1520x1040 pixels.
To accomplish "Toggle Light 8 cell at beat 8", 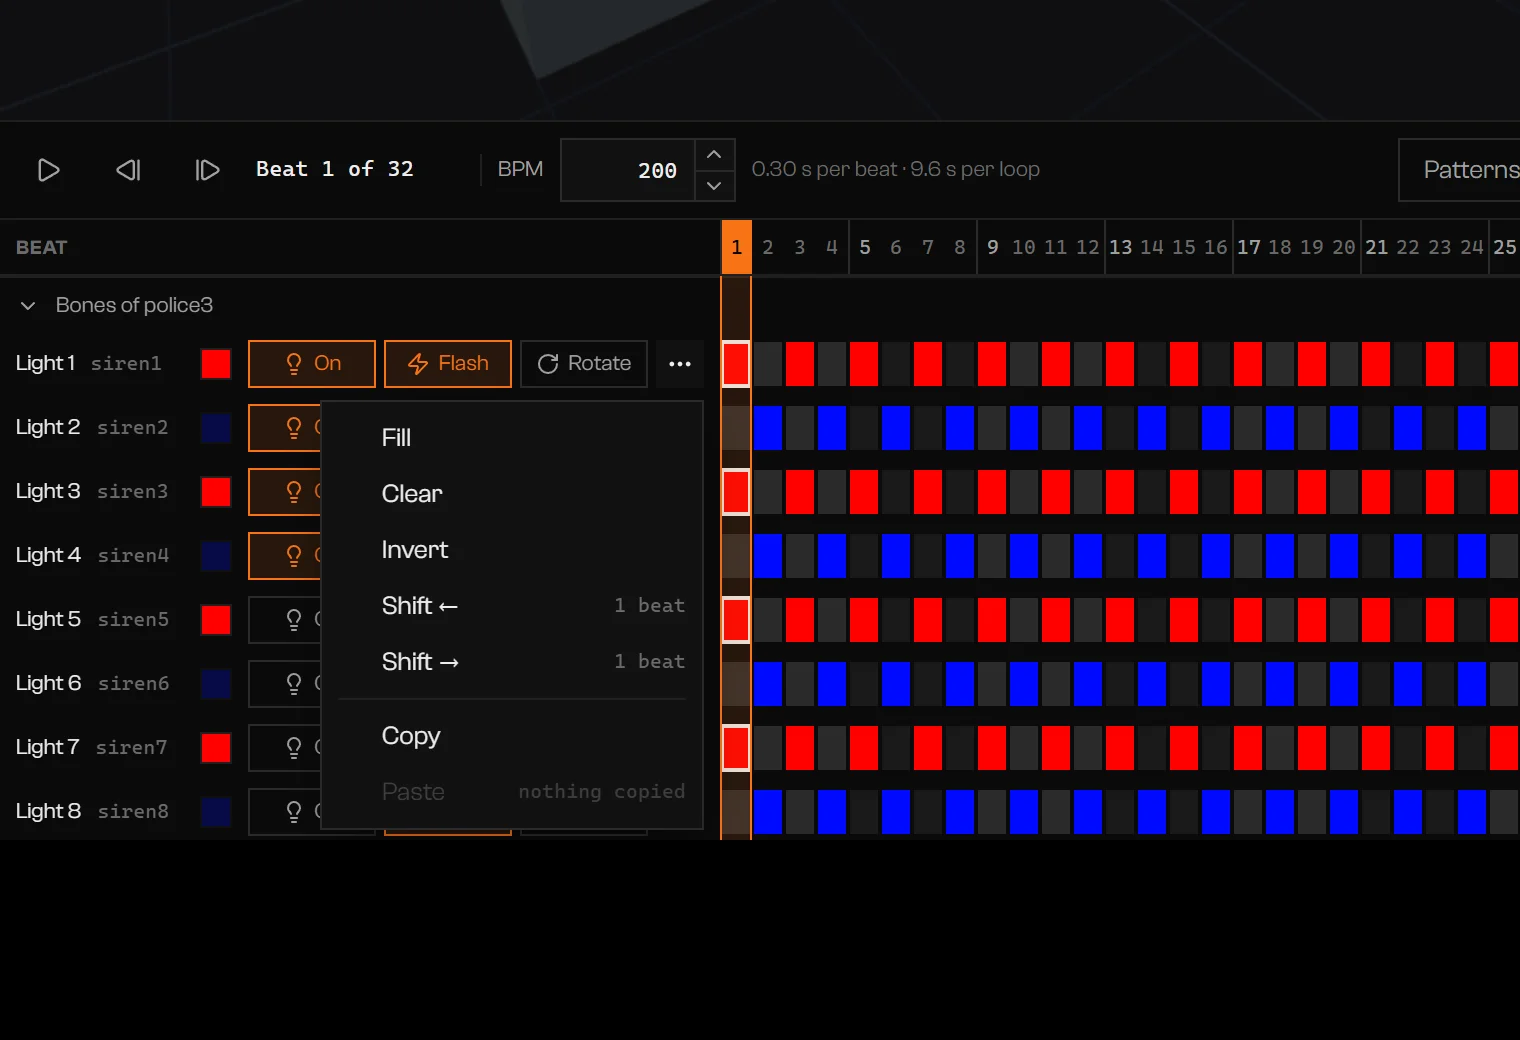I will [x=960, y=812].
